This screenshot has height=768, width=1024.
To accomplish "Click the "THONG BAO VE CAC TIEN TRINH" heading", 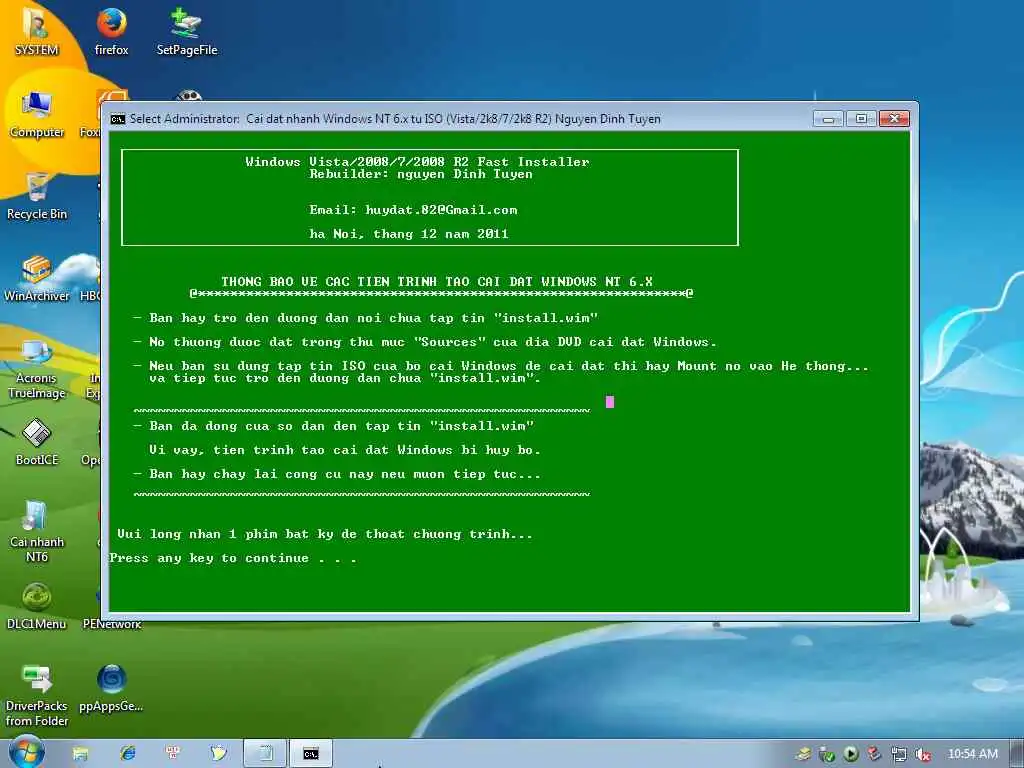I will (x=437, y=281).
